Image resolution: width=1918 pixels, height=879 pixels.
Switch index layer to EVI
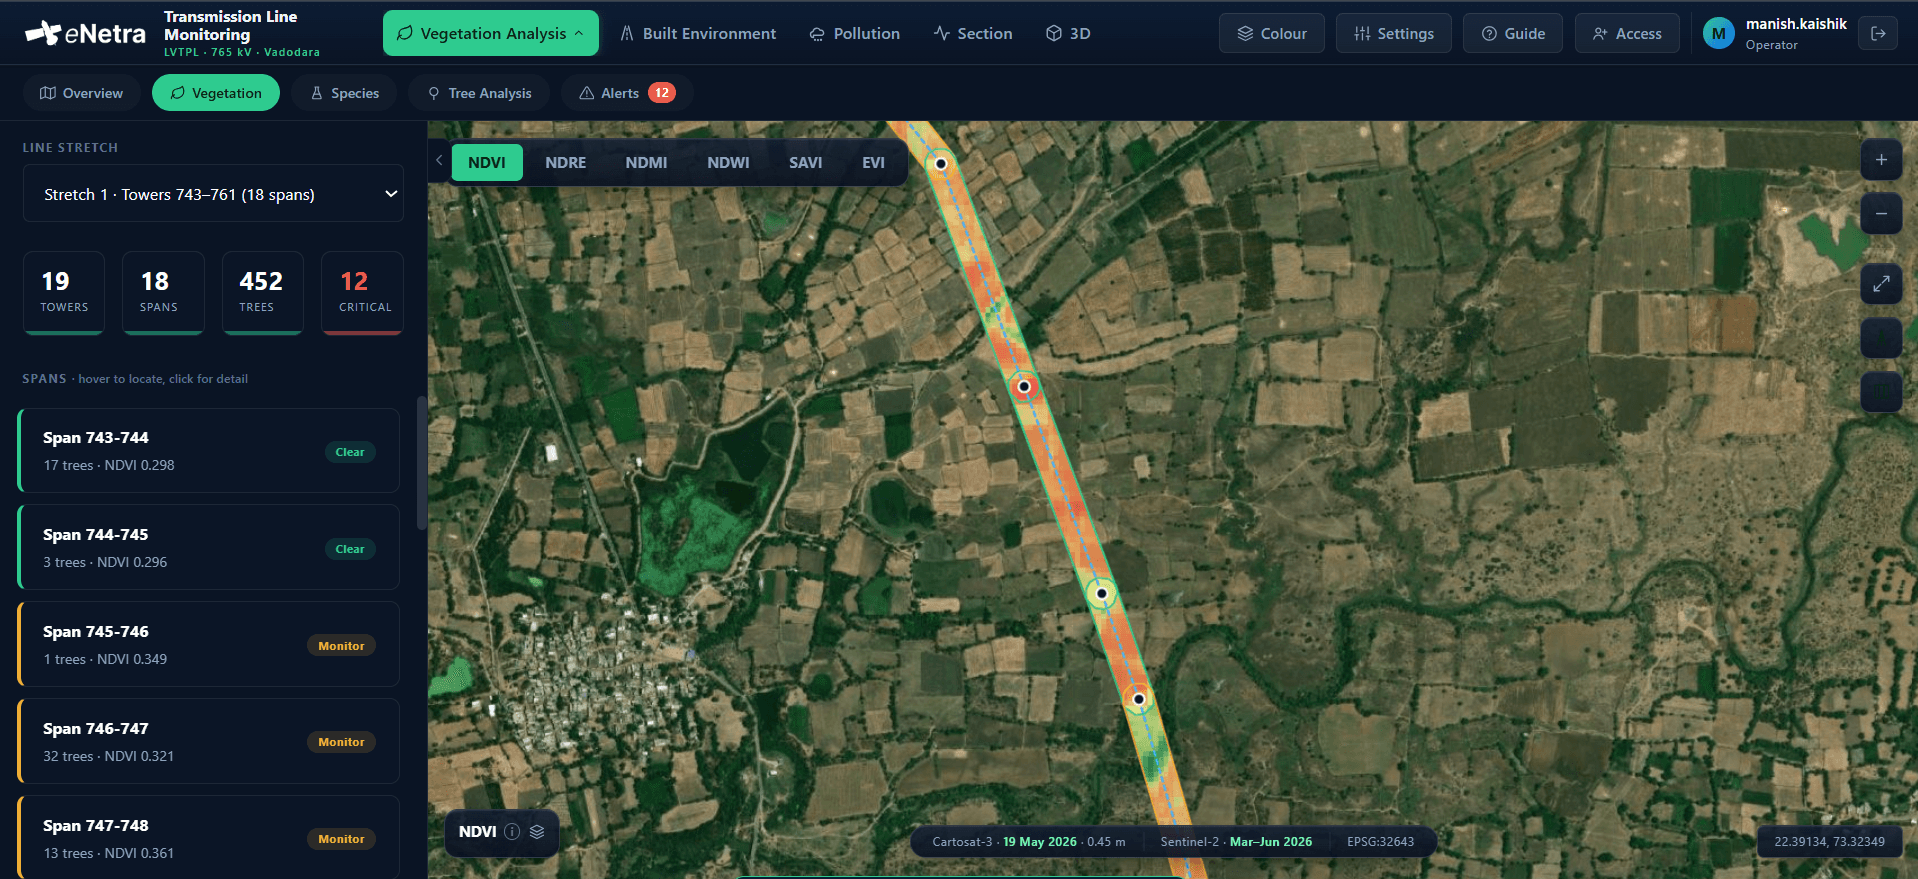(x=874, y=162)
